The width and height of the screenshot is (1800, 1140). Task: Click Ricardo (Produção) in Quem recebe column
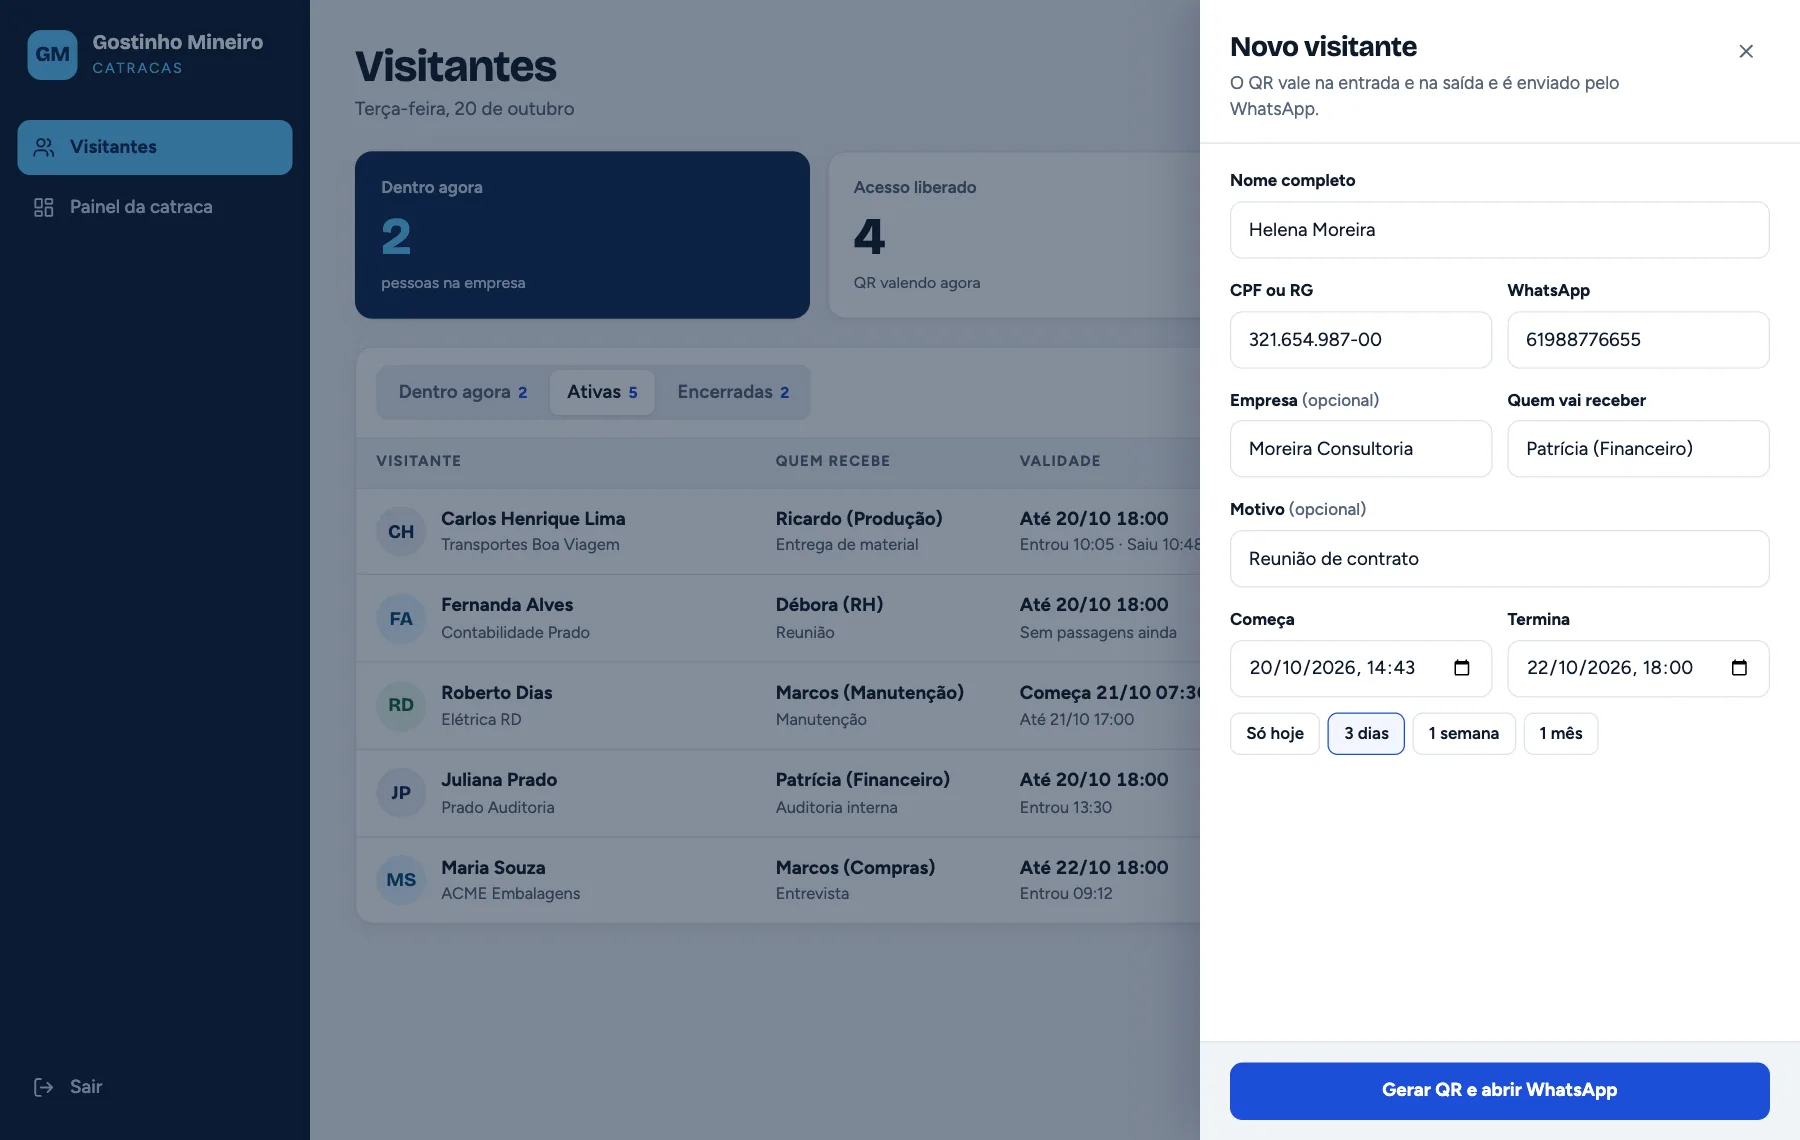pos(859,519)
